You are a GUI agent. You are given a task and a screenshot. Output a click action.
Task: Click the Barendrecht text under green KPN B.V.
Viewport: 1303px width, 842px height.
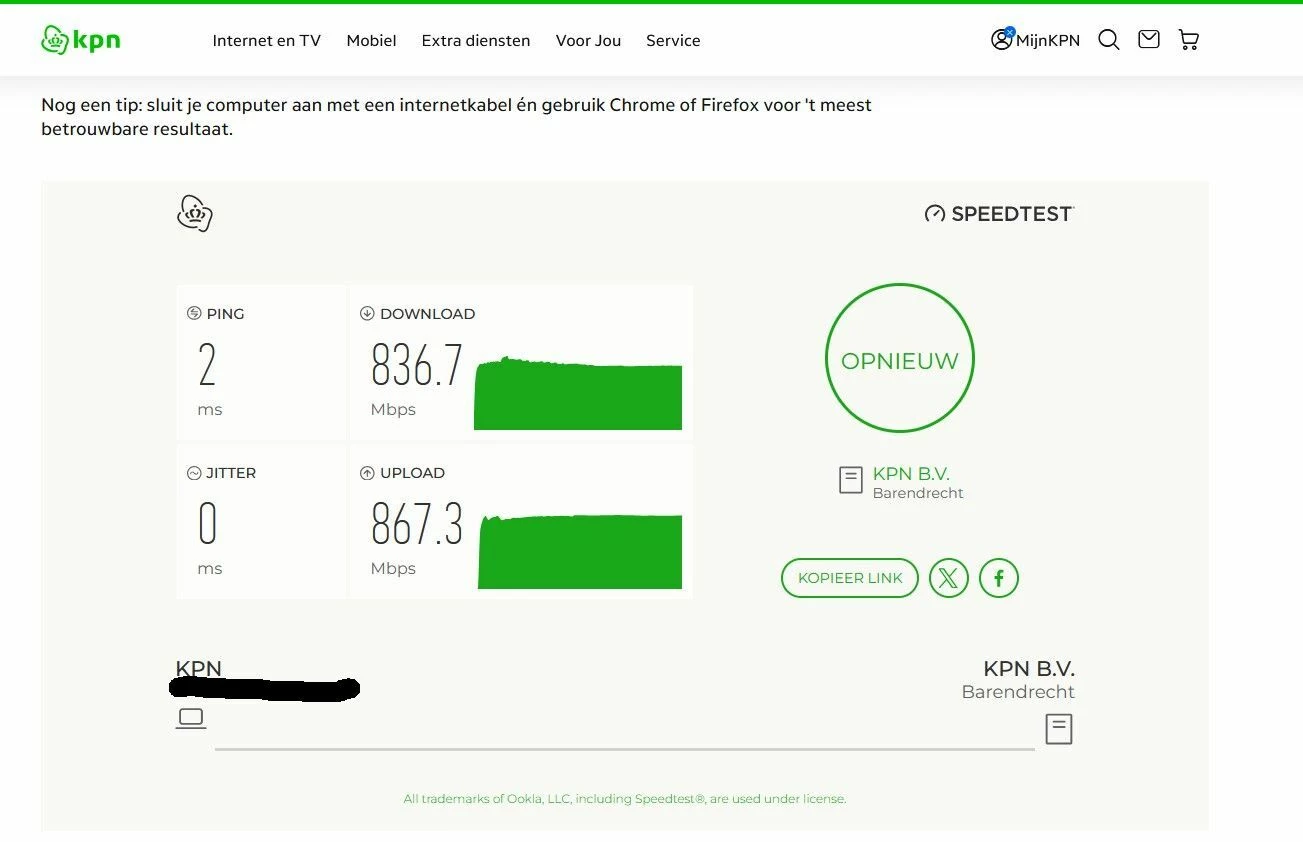(x=918, y=493)
